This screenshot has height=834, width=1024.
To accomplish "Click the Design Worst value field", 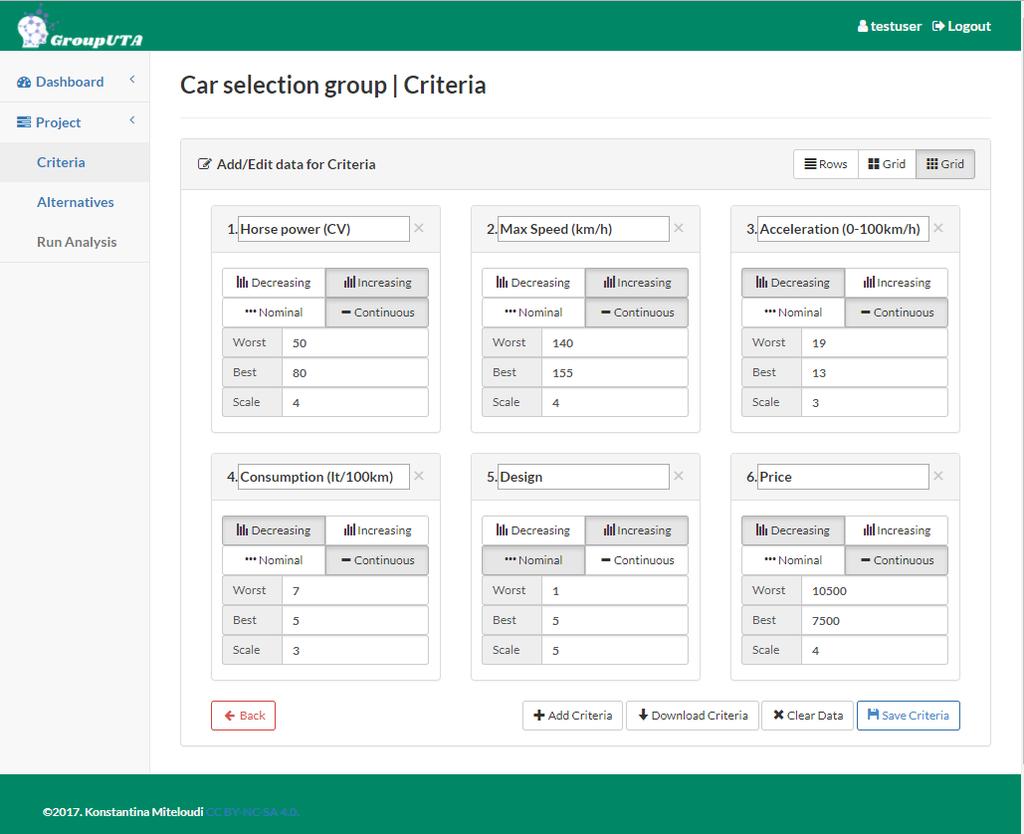I will click(x=615, y=590).
